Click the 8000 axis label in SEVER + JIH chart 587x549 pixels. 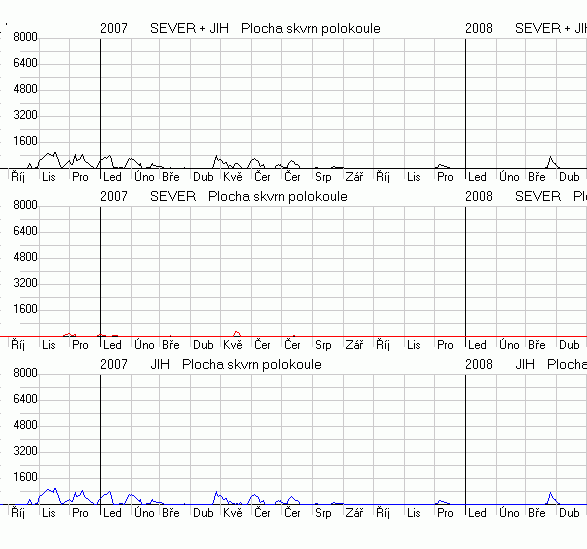pyautogui.click(x=25, y=37)
